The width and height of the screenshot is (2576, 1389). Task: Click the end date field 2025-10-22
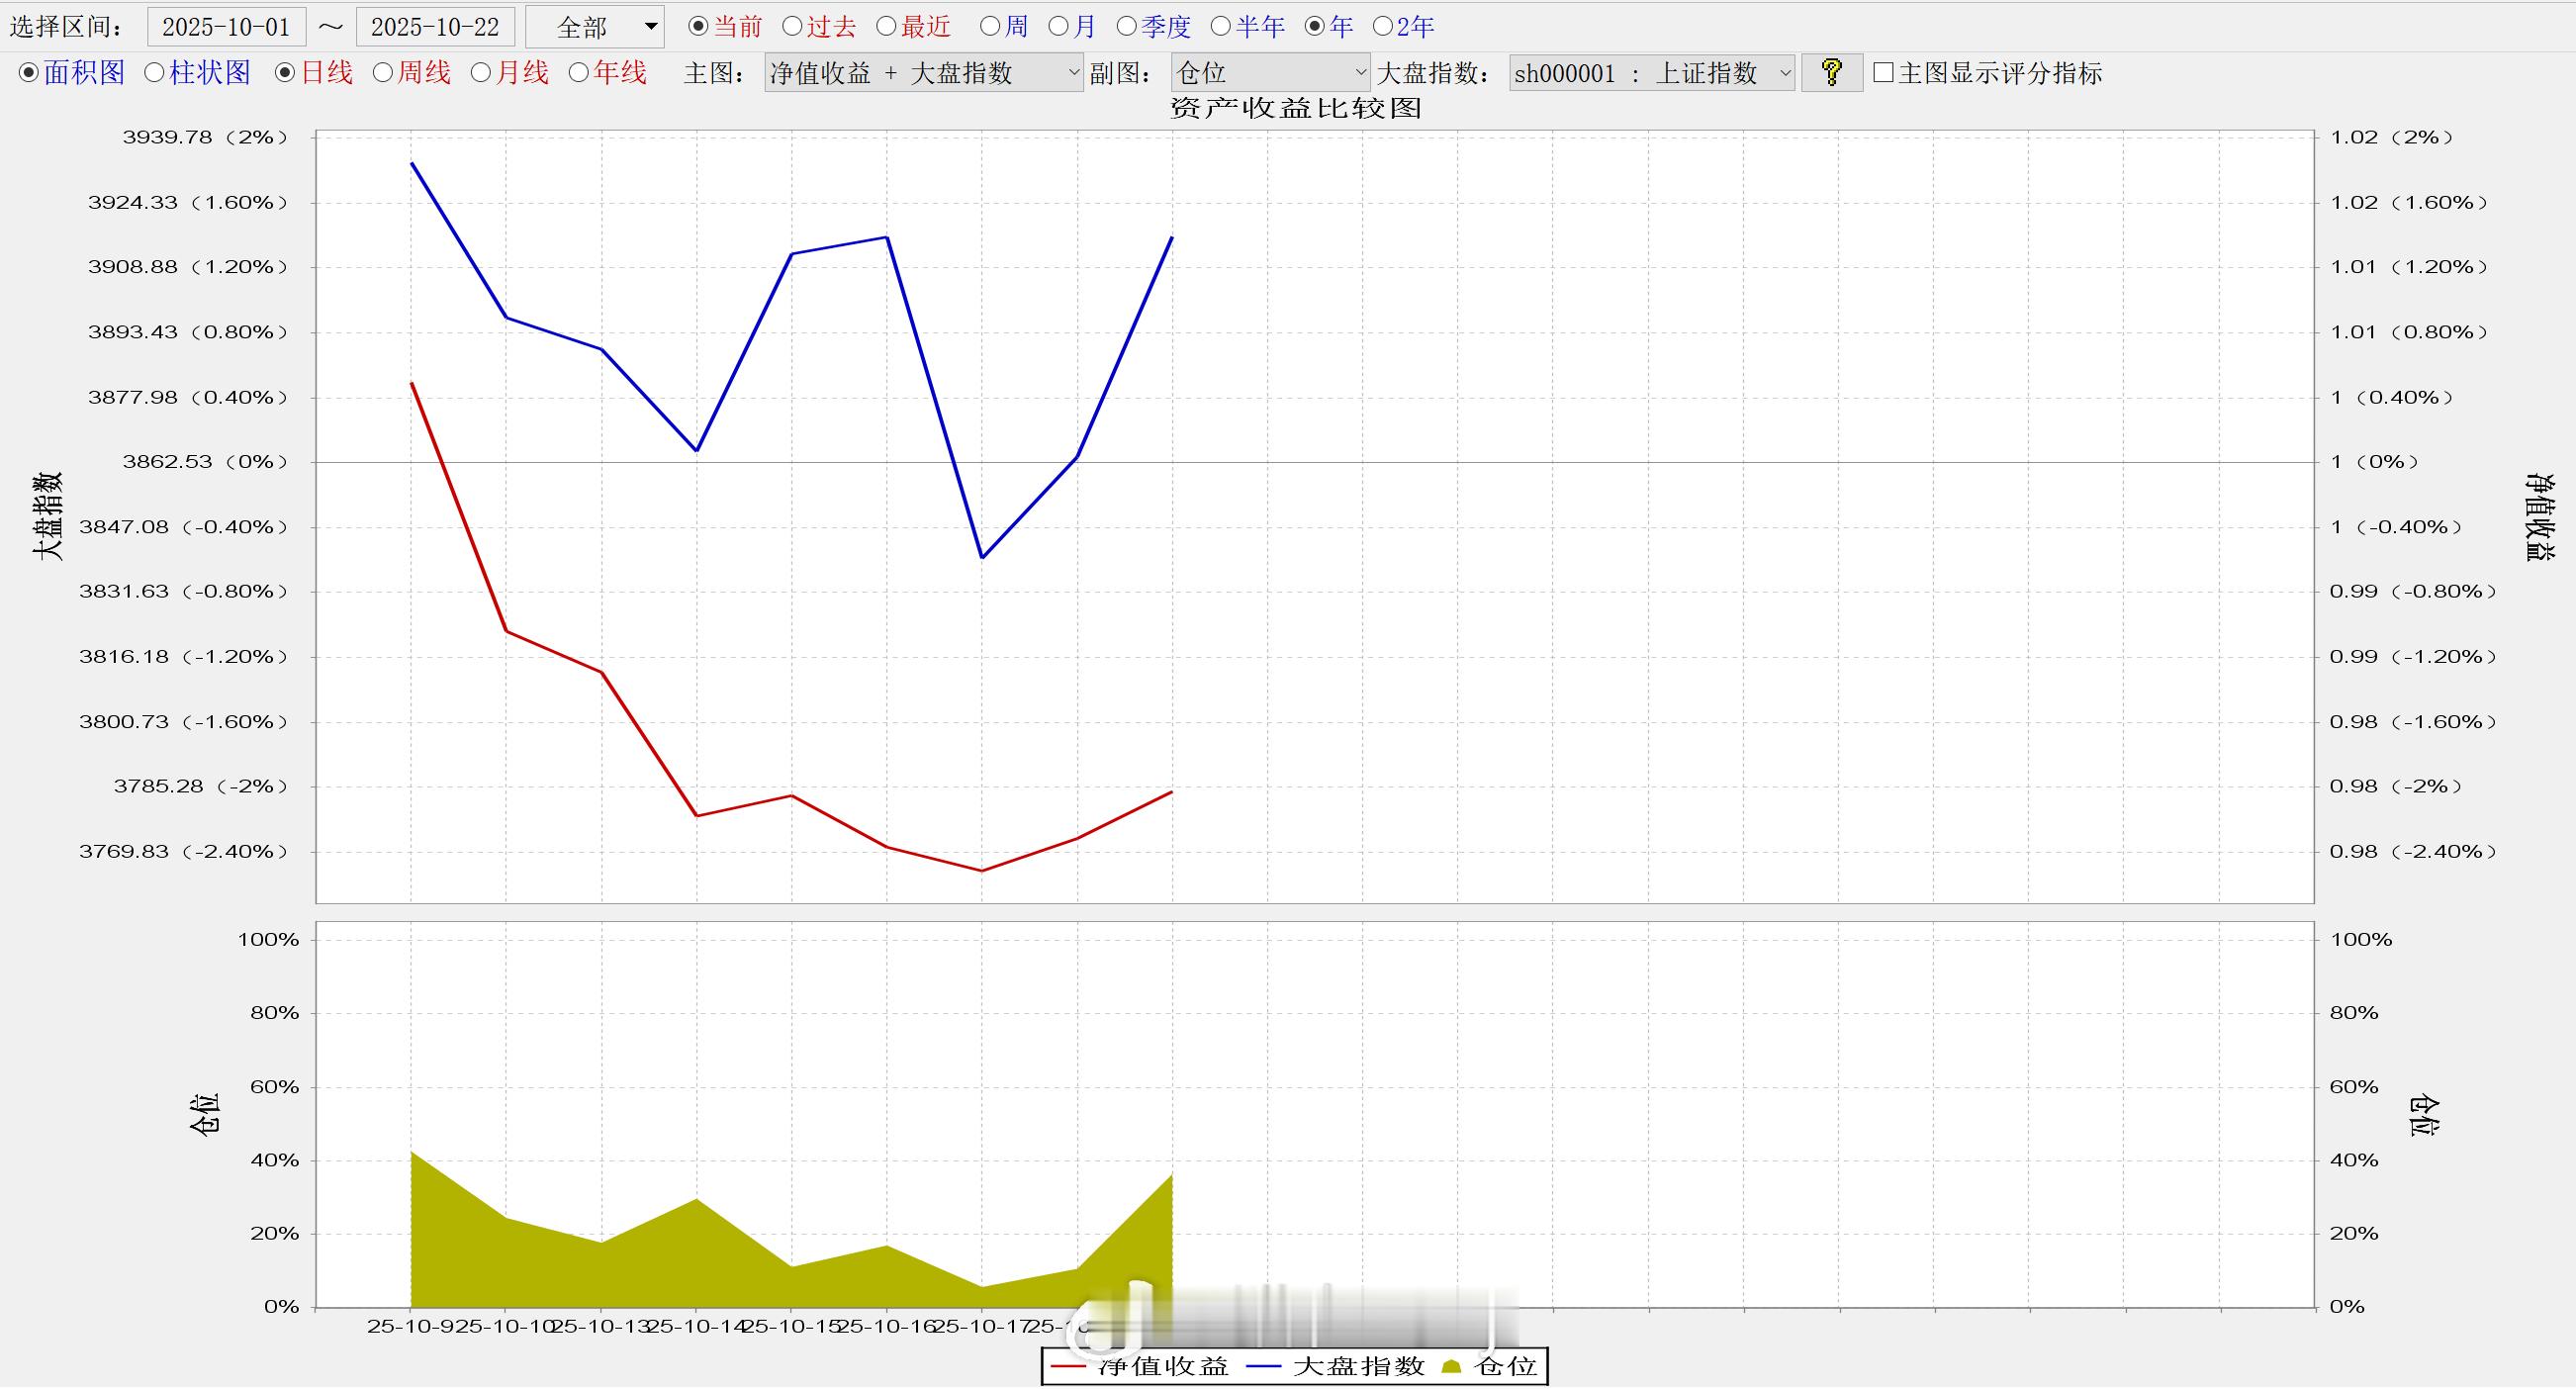point(435,27)
